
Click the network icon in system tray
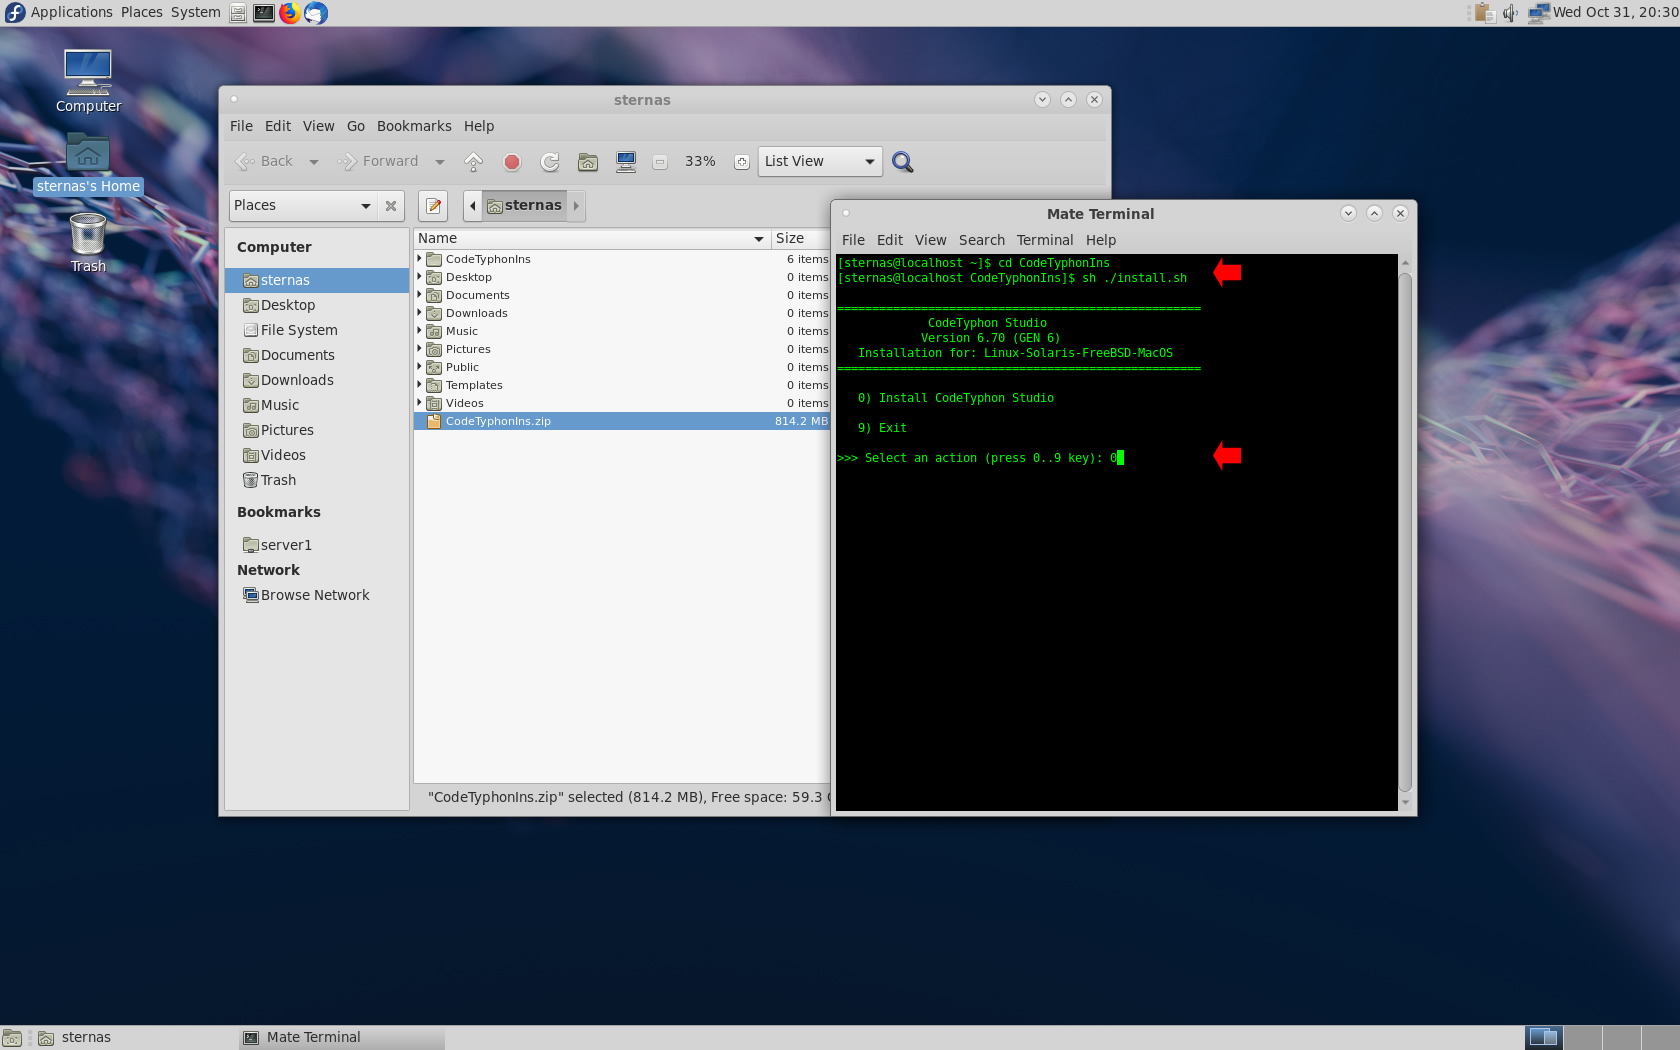tap(1539, 13)
